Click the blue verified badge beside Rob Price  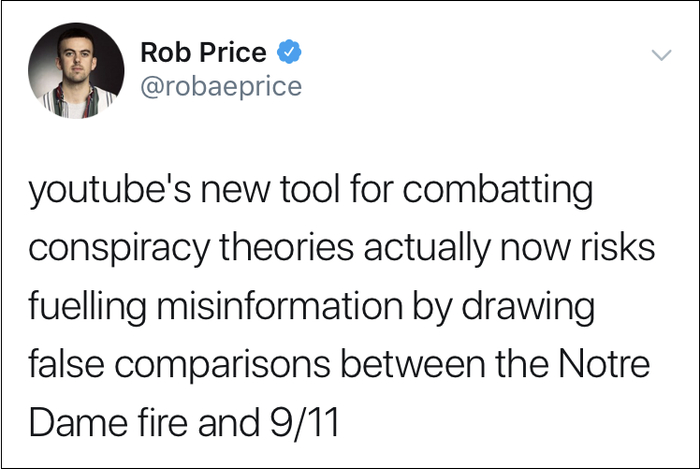point(290,51)
